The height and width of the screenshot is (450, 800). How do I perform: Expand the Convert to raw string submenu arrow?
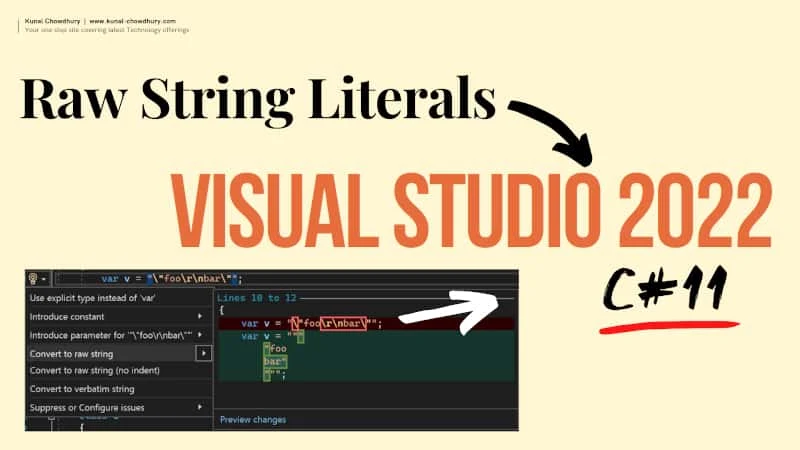point(204,353)
